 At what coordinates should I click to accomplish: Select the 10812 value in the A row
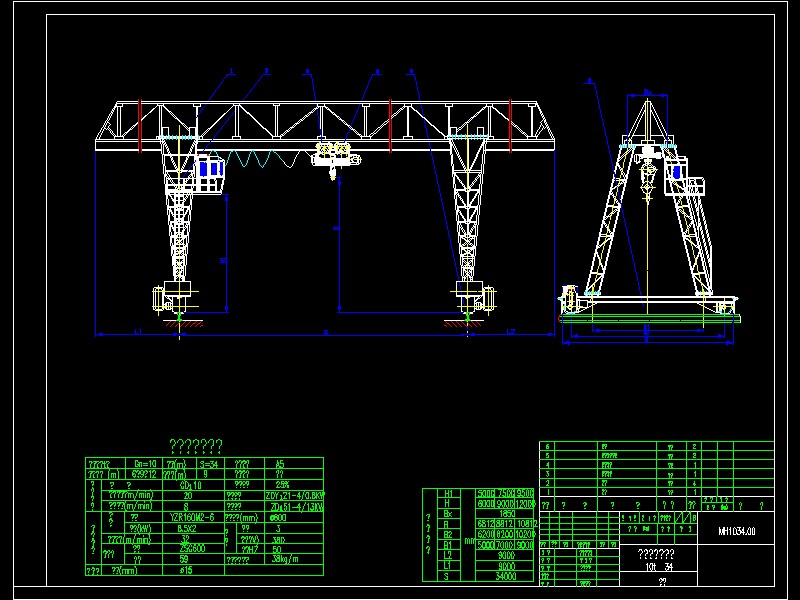(x=527, y=524)
